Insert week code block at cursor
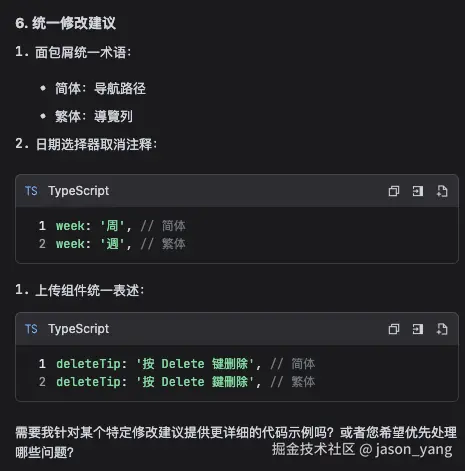Image resolution: width=465 pixels, height=471 pixels. tap(418, 191)
